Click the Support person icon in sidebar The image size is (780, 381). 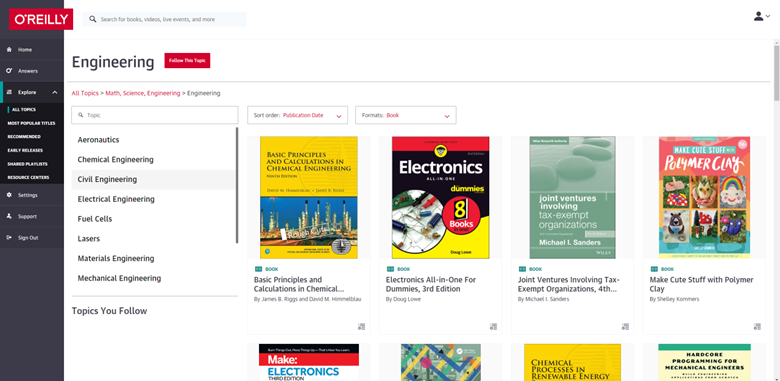(x=9, y=216)
